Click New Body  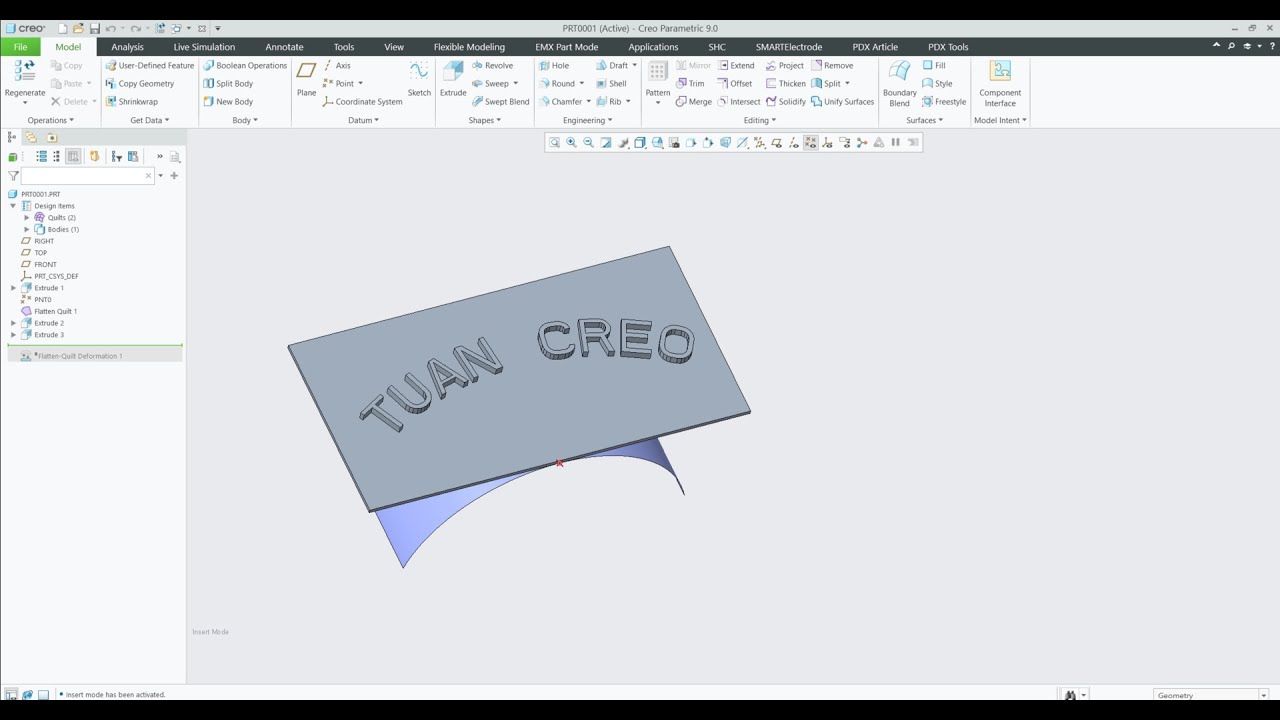pyautogui.click(x=228, y=101)
